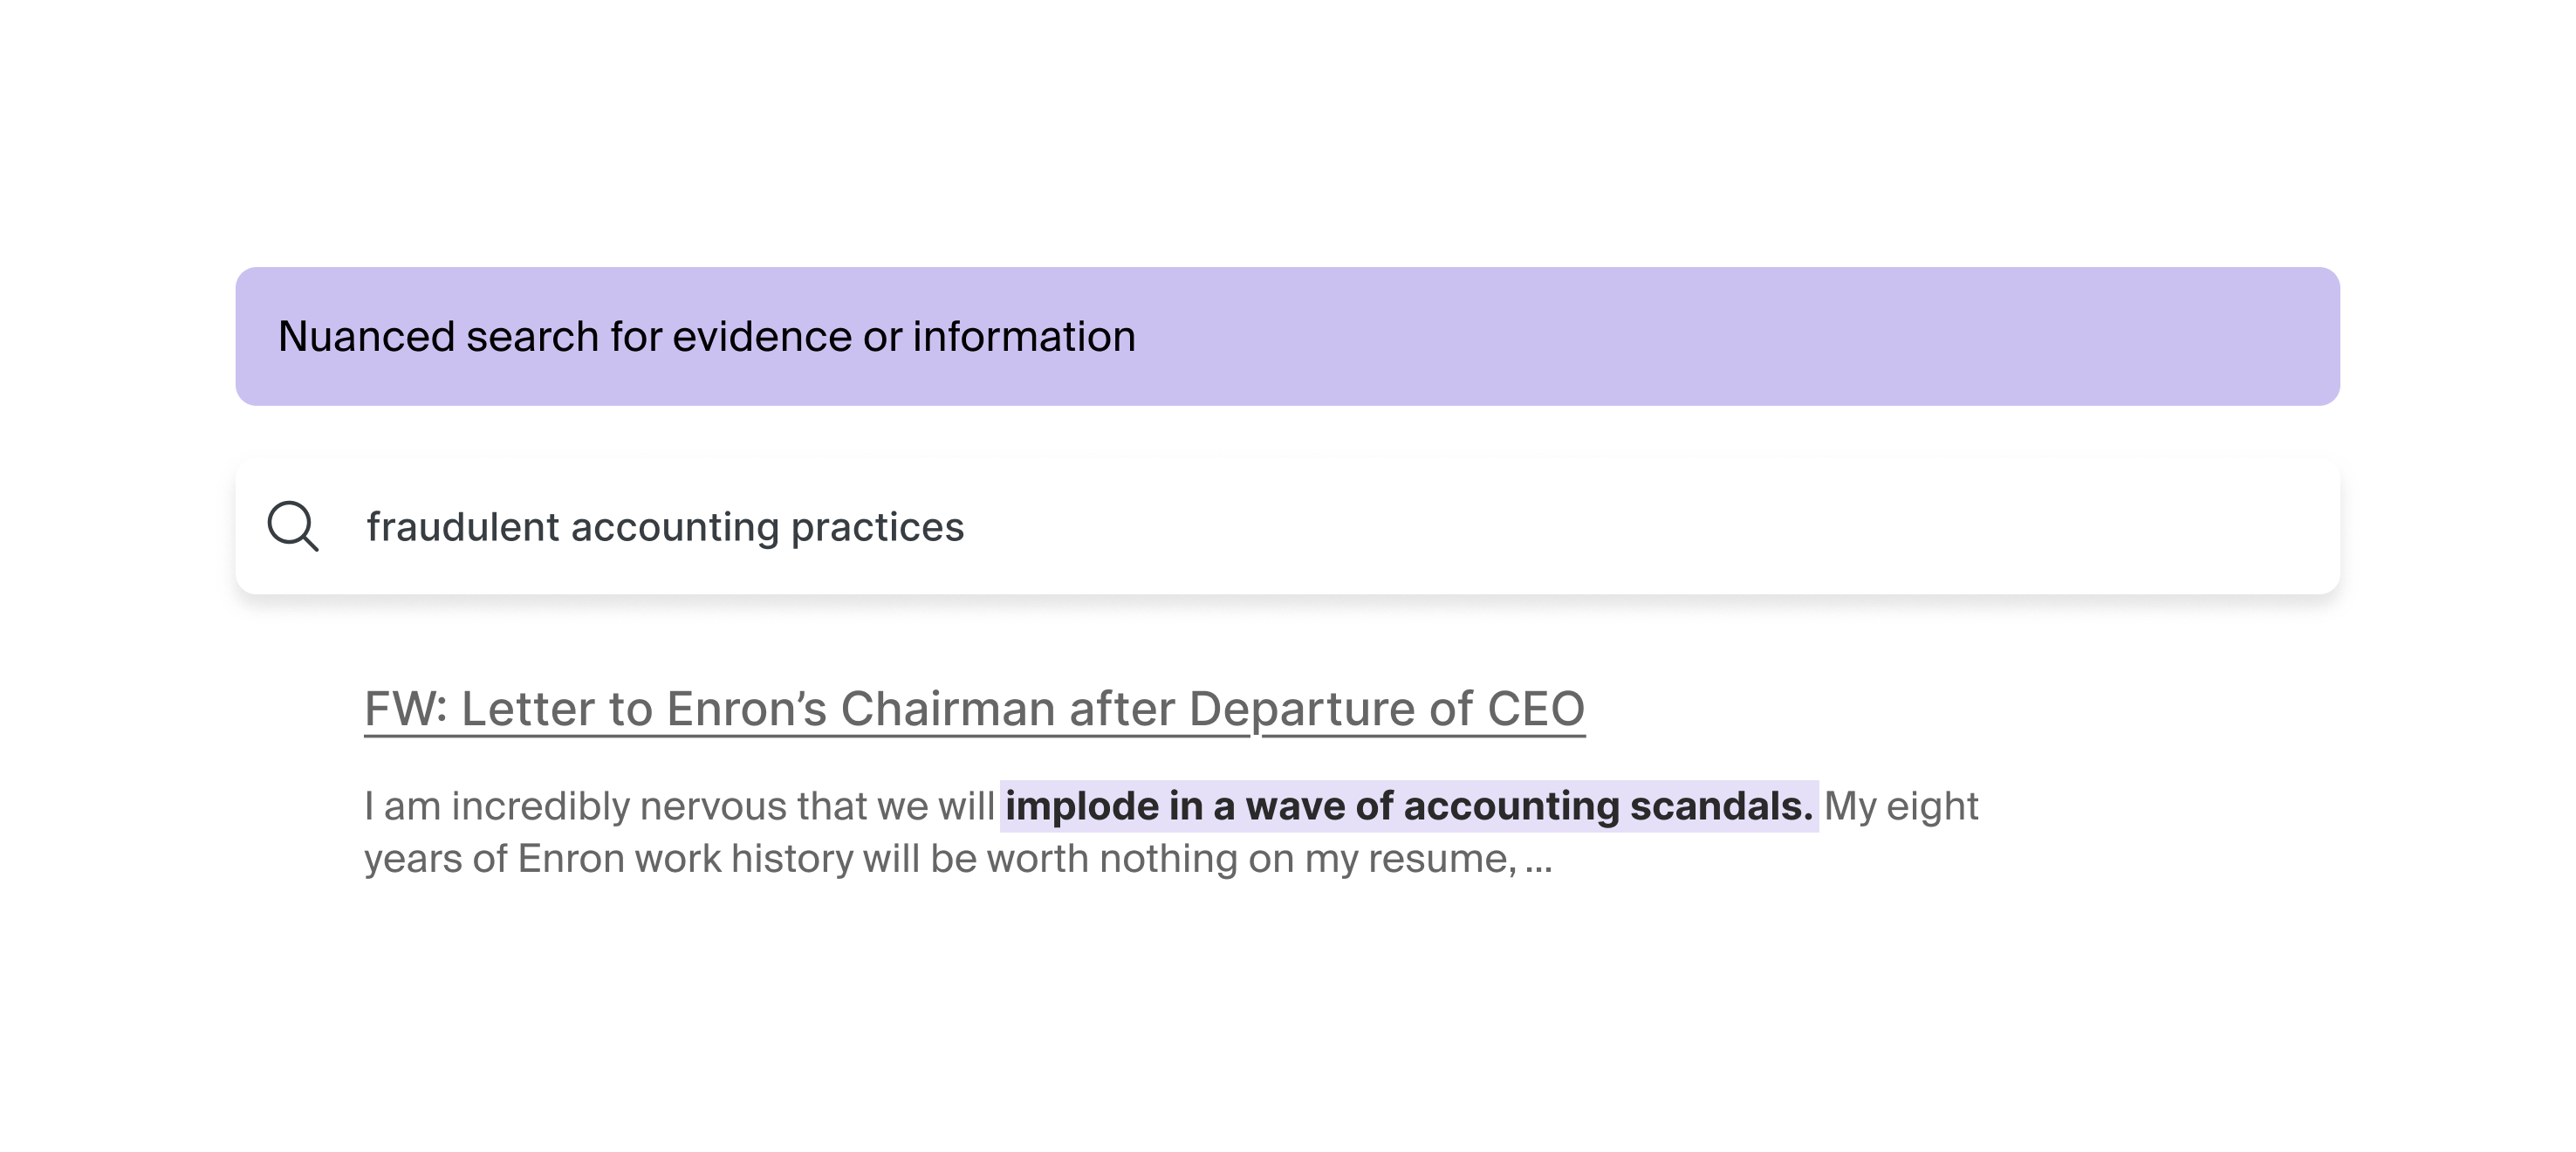Click the empty area of the search box
The image size is (2576, 1152).
1650,526
